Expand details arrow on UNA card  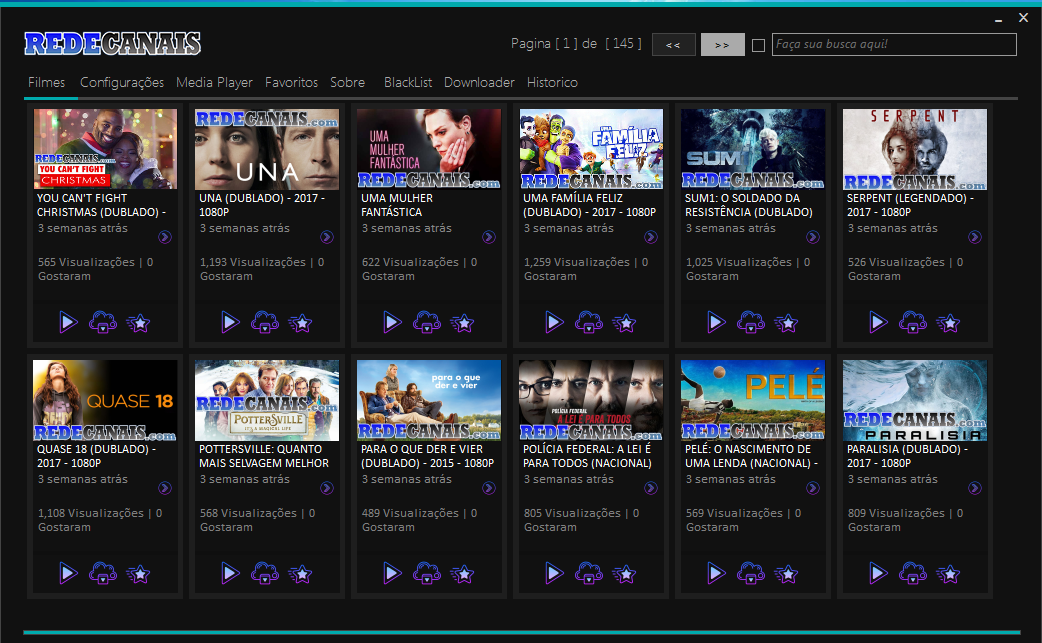pos(327,237)
